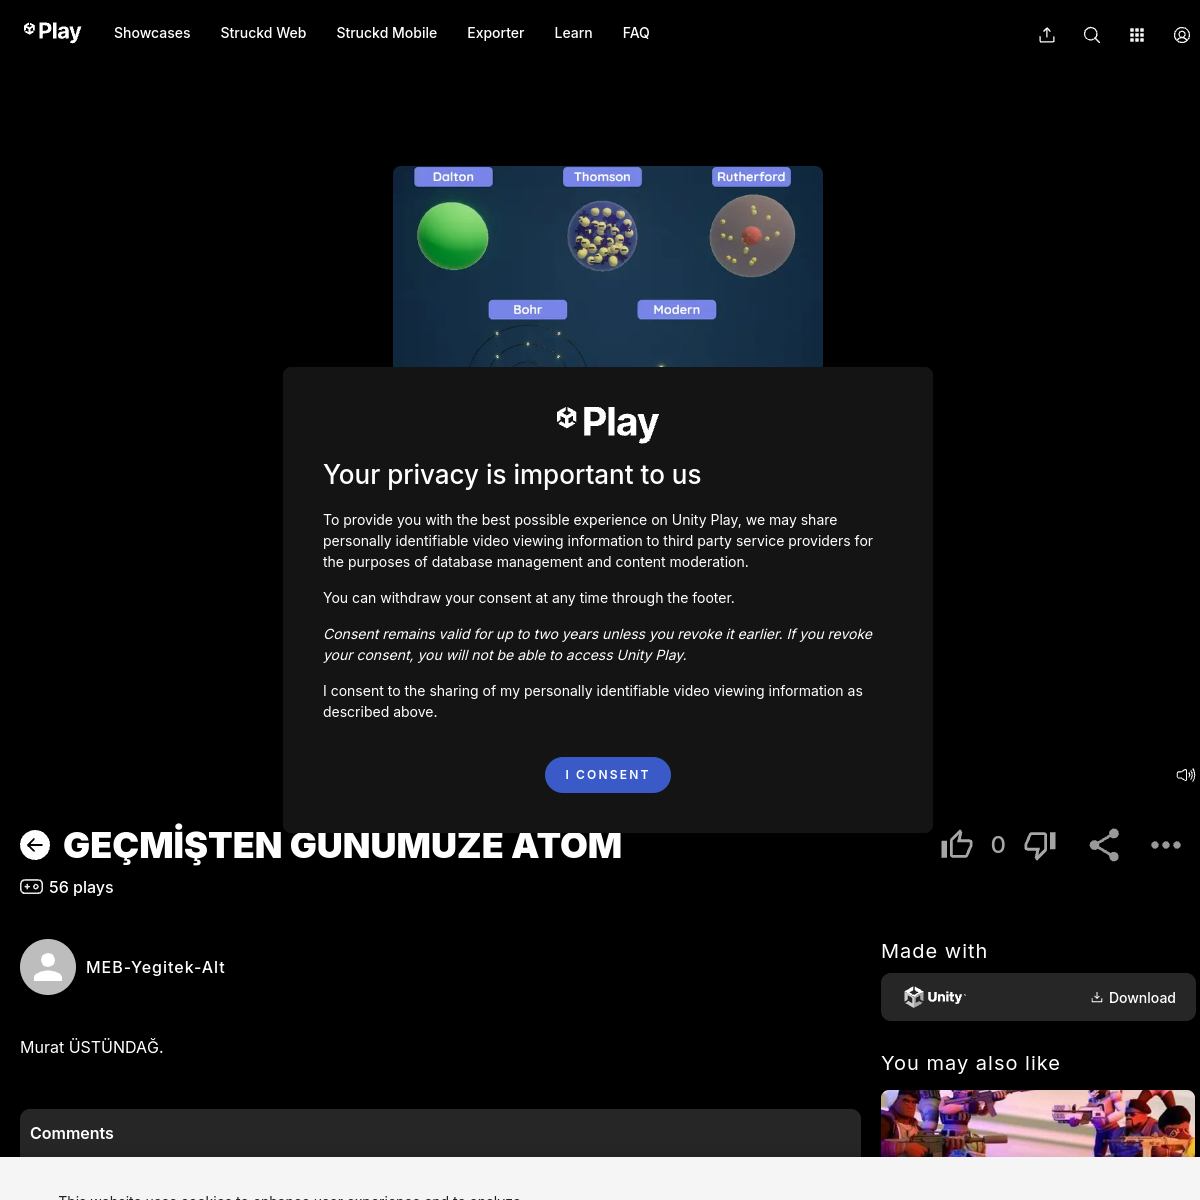Screen dimensions: 1200x1200
Task: Share the video via the share icon
Action: point(1104,845)
